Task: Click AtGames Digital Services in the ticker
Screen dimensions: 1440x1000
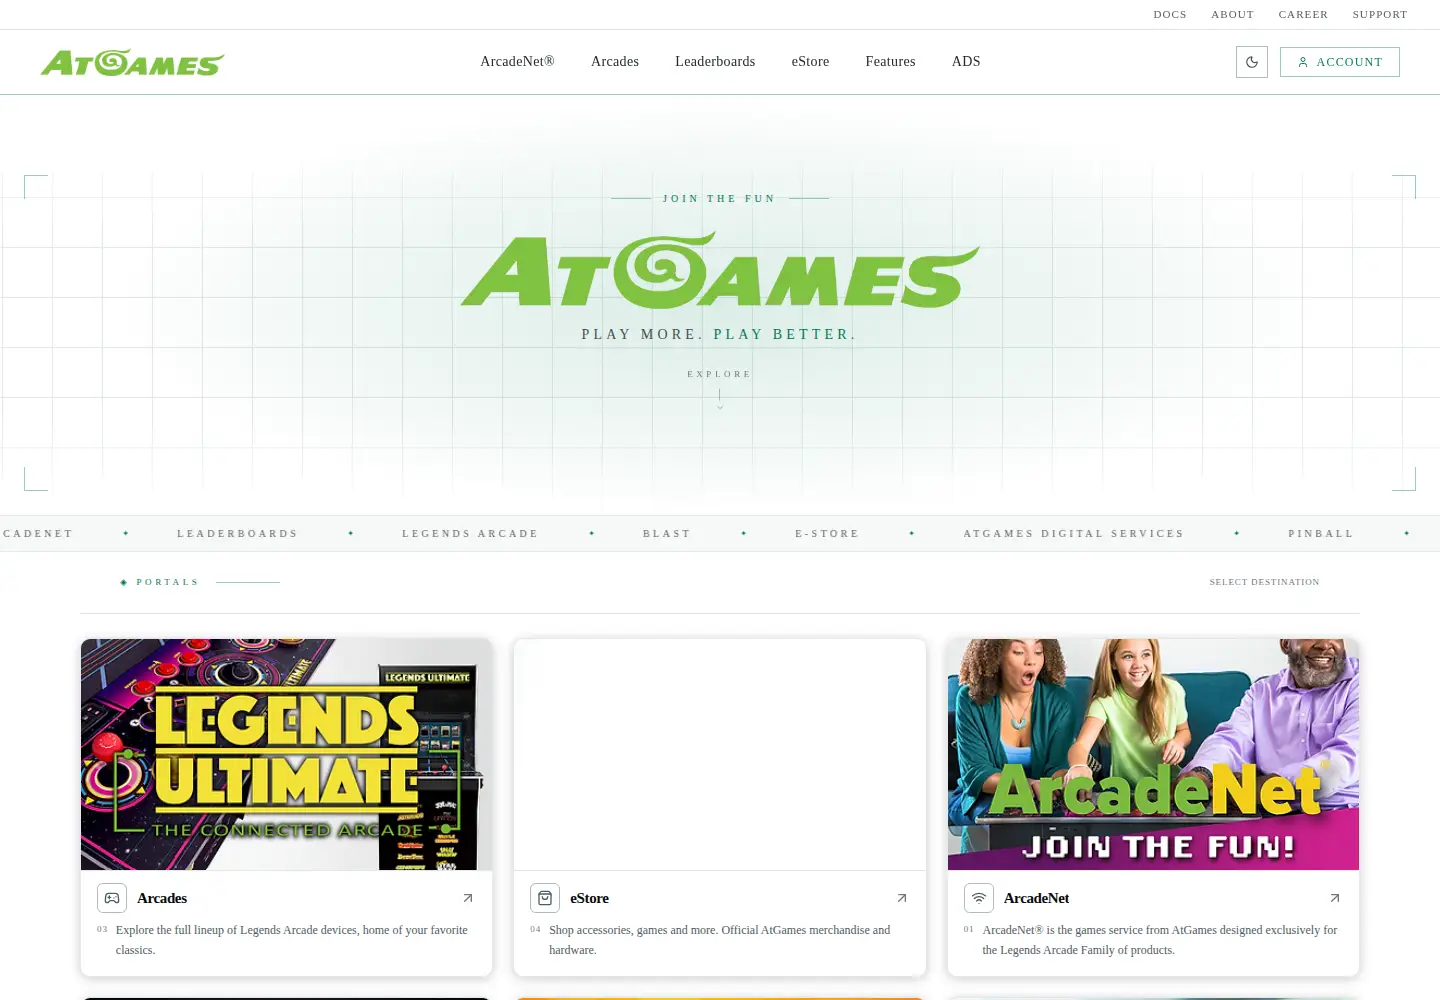Action: point(1073,534)
